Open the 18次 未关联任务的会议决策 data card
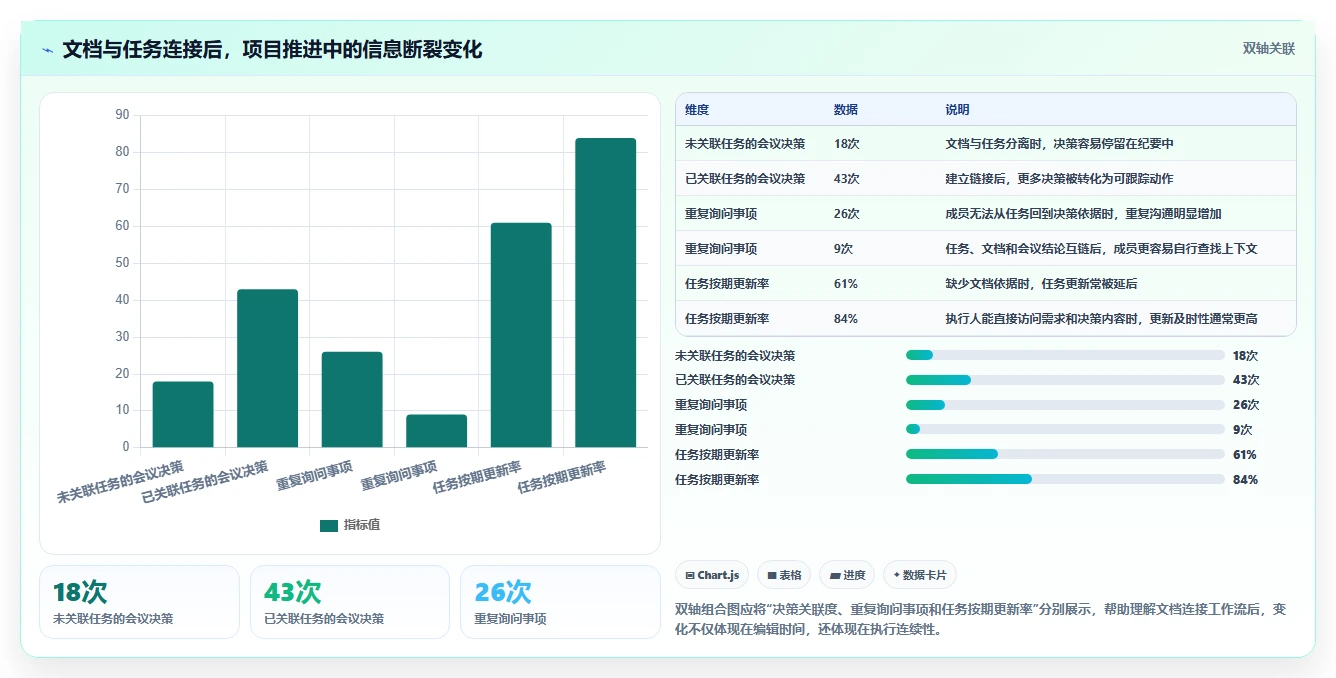This screenshot has height=678, width=1336. pyautogui.click(x=139, y=602)
